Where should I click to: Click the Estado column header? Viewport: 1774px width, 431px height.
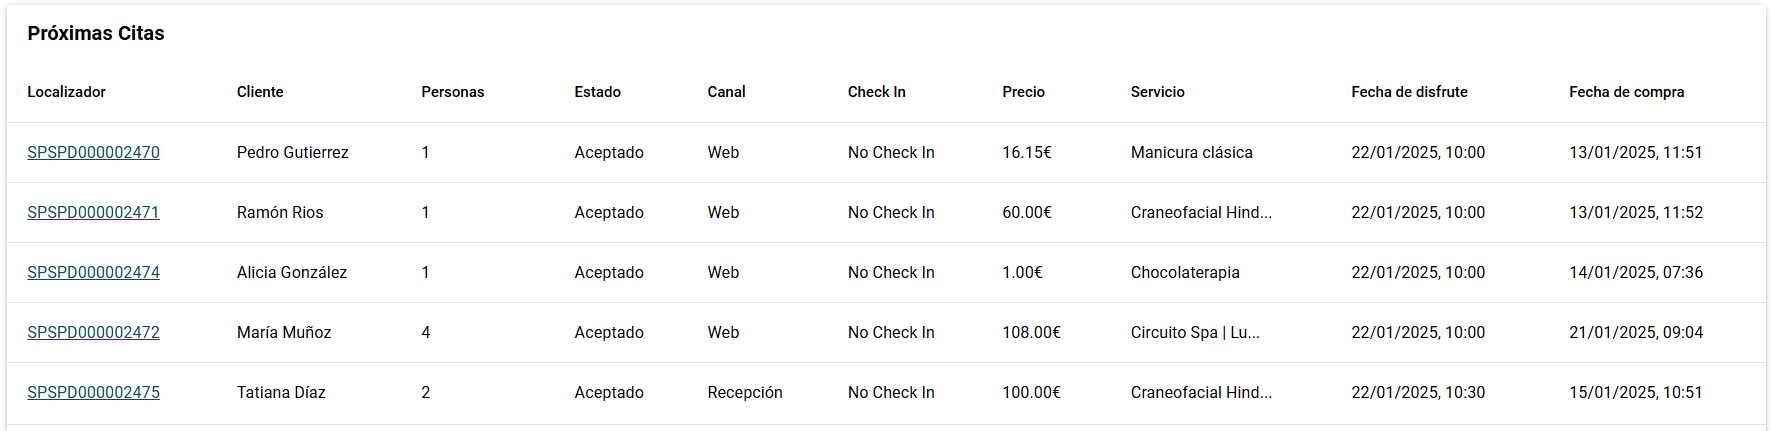[x=598, y=92]
